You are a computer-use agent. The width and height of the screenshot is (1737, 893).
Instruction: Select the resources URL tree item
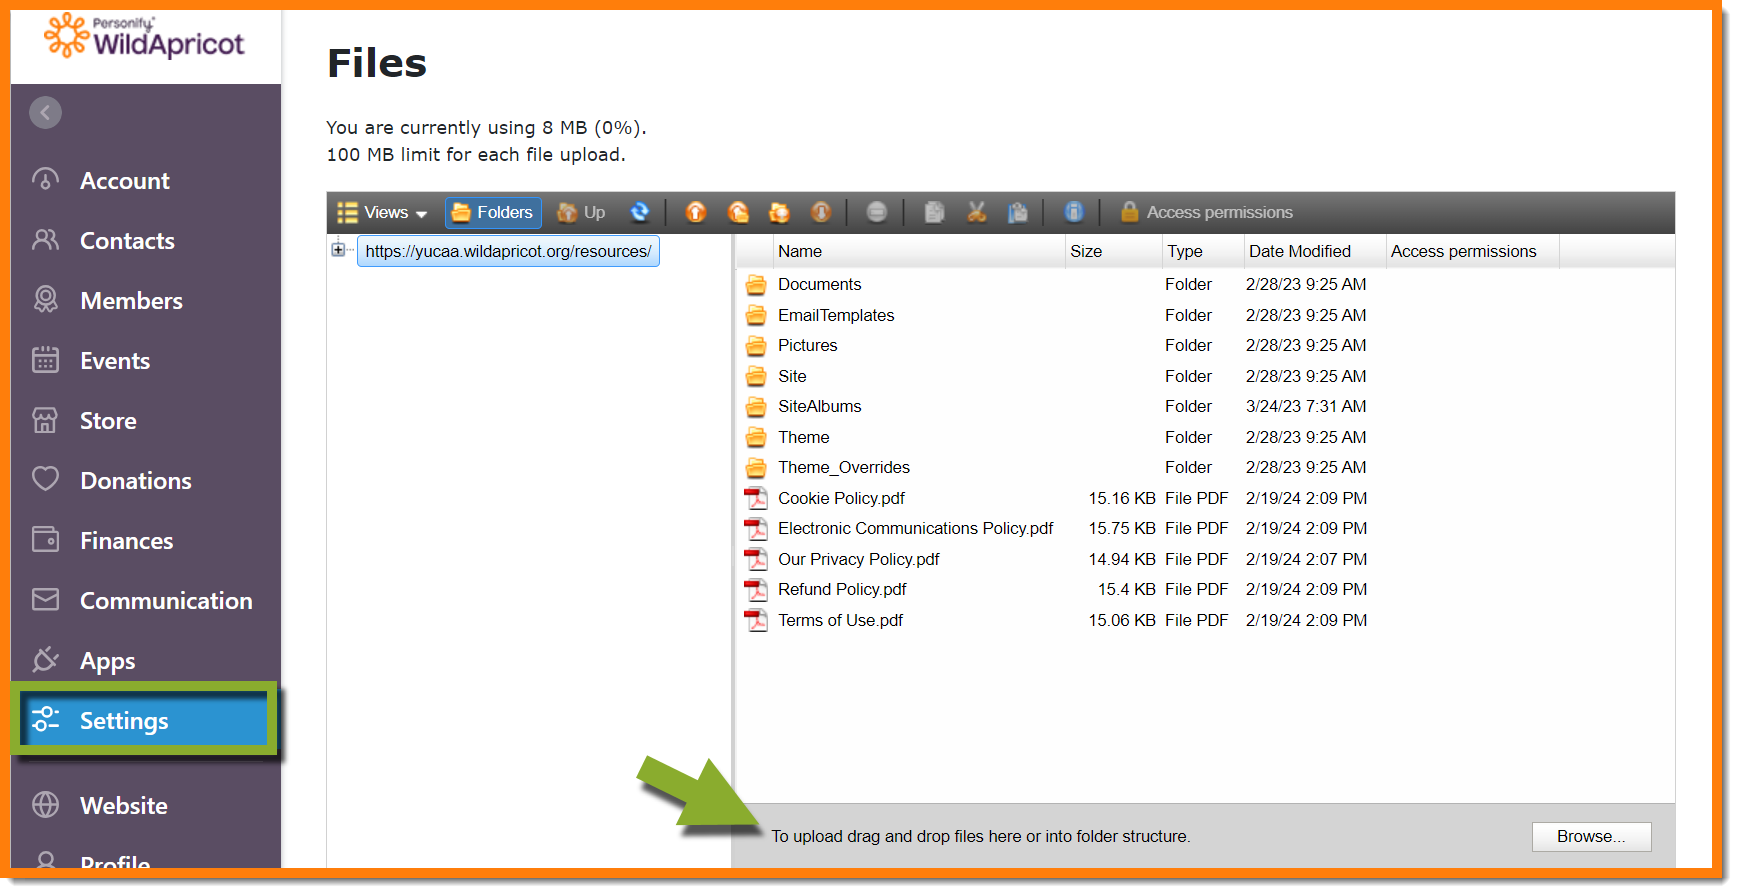508,252
